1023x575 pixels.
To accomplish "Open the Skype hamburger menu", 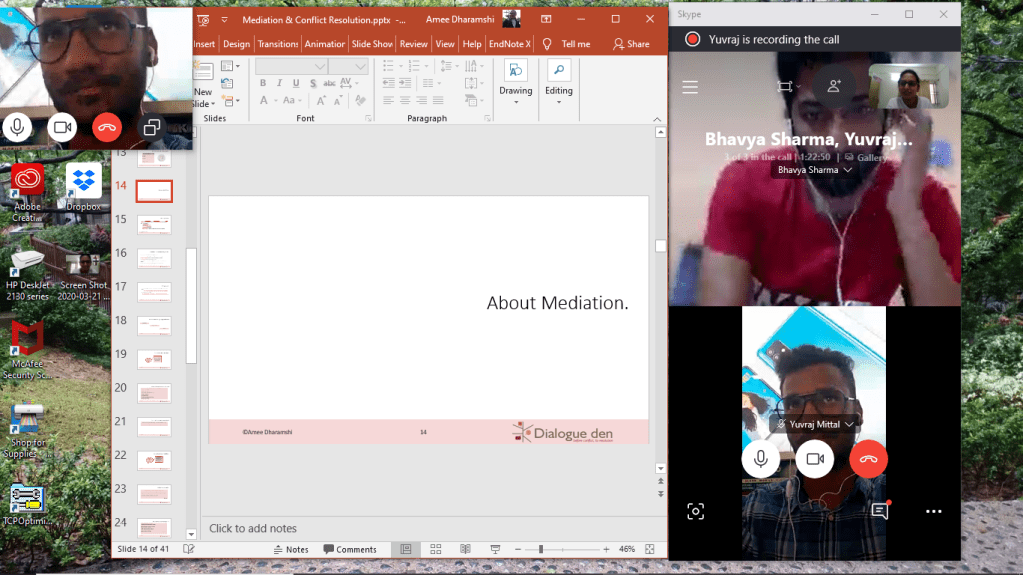I will coord(689,87).
